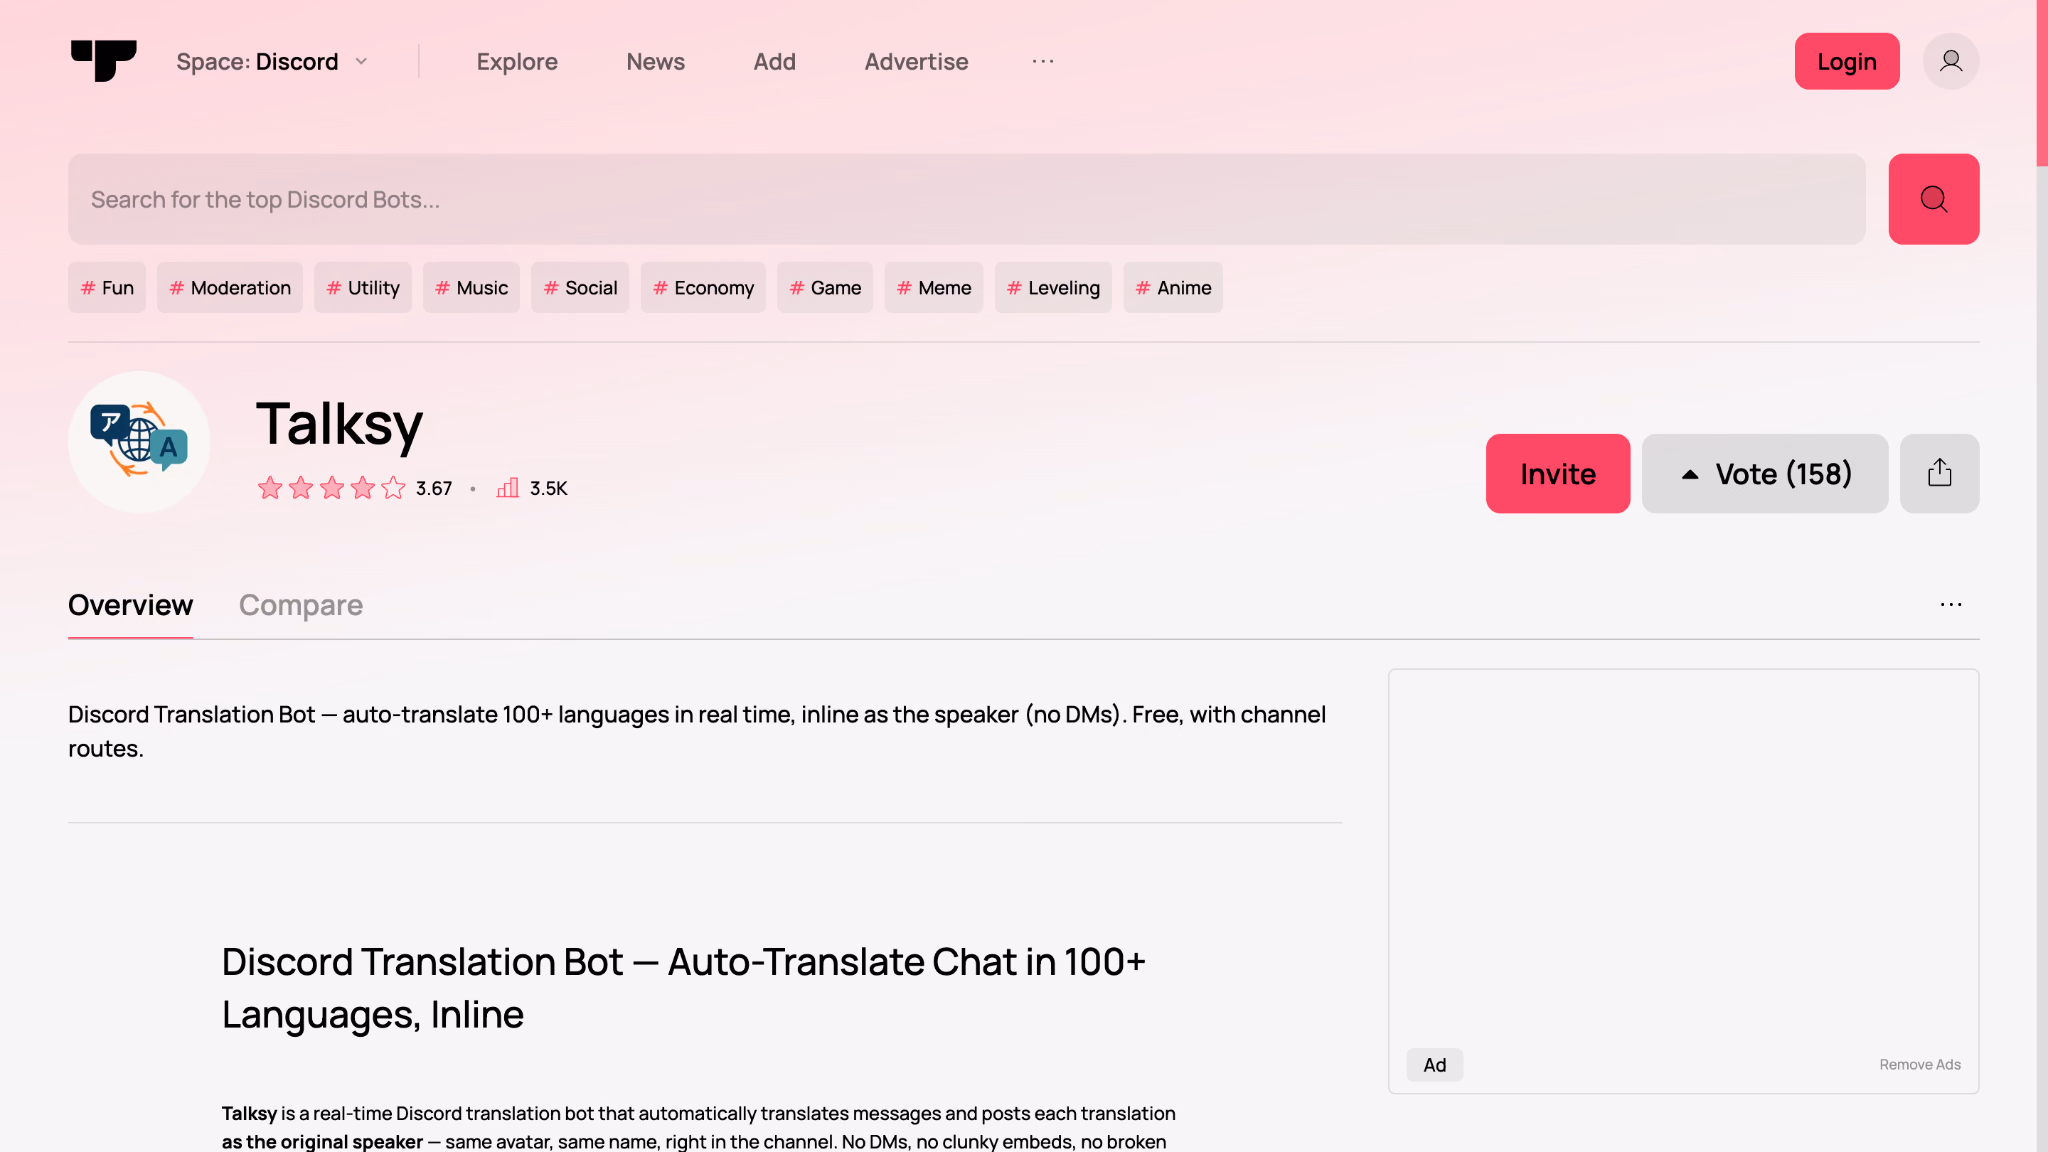The height and width of the screenshot is (1152, 2048).
Task: Click the Ad label badge
Action: (x=1434, y=1064)
